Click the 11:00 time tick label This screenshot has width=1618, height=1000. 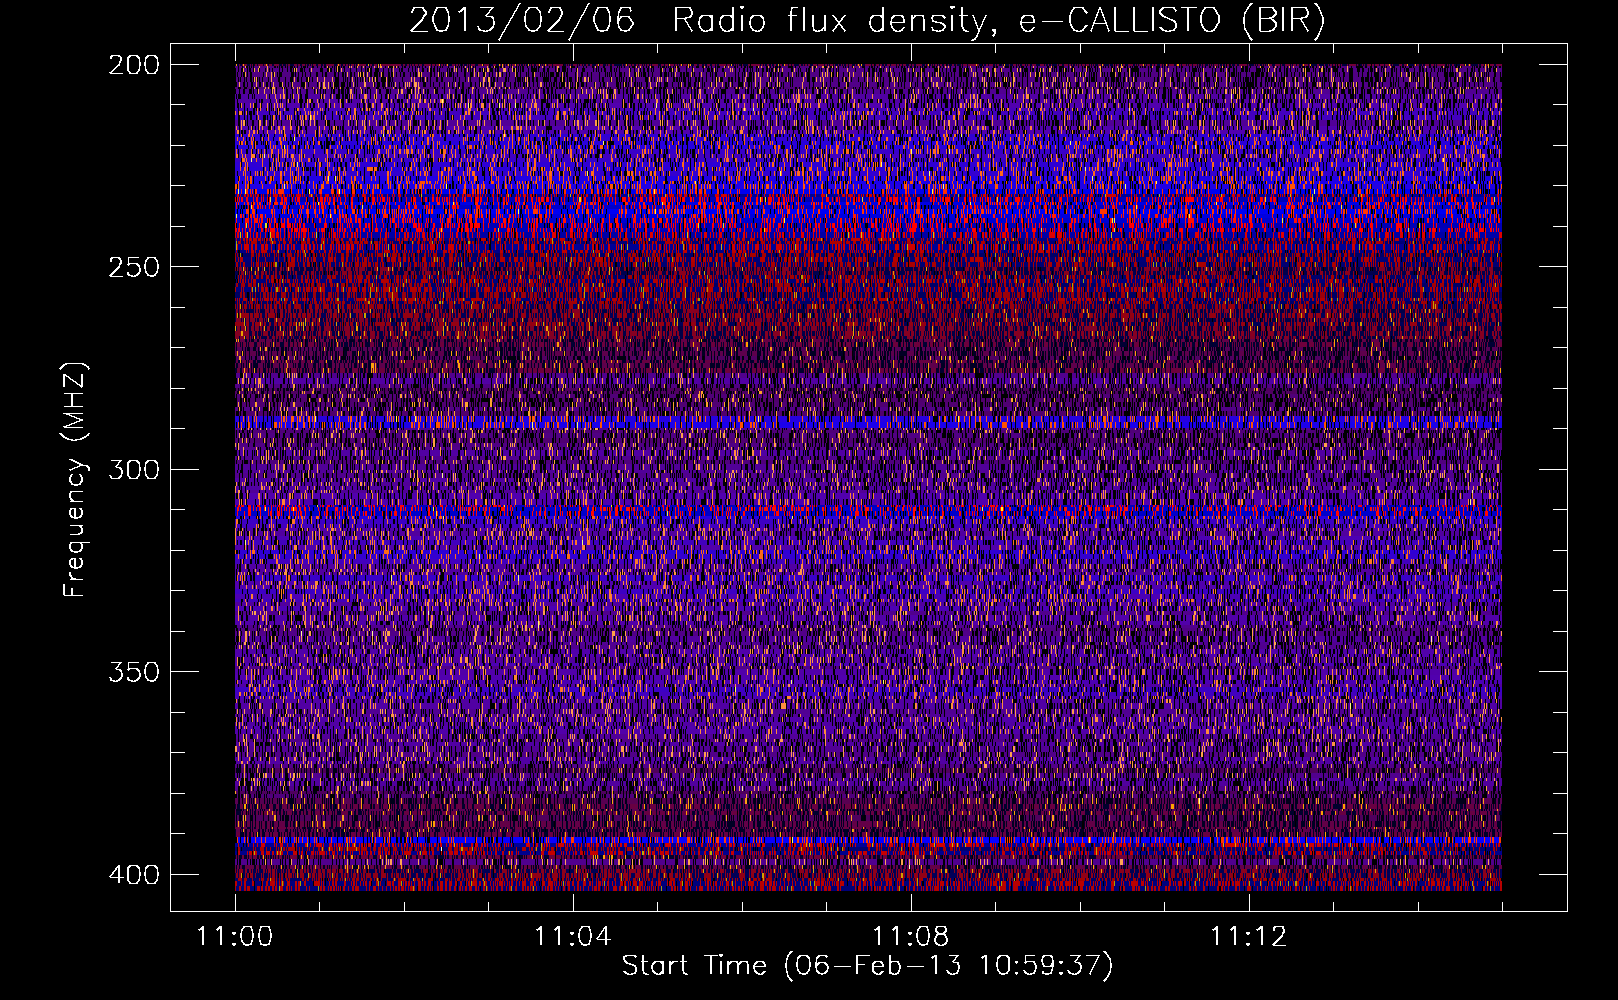(x=235, y=937)
